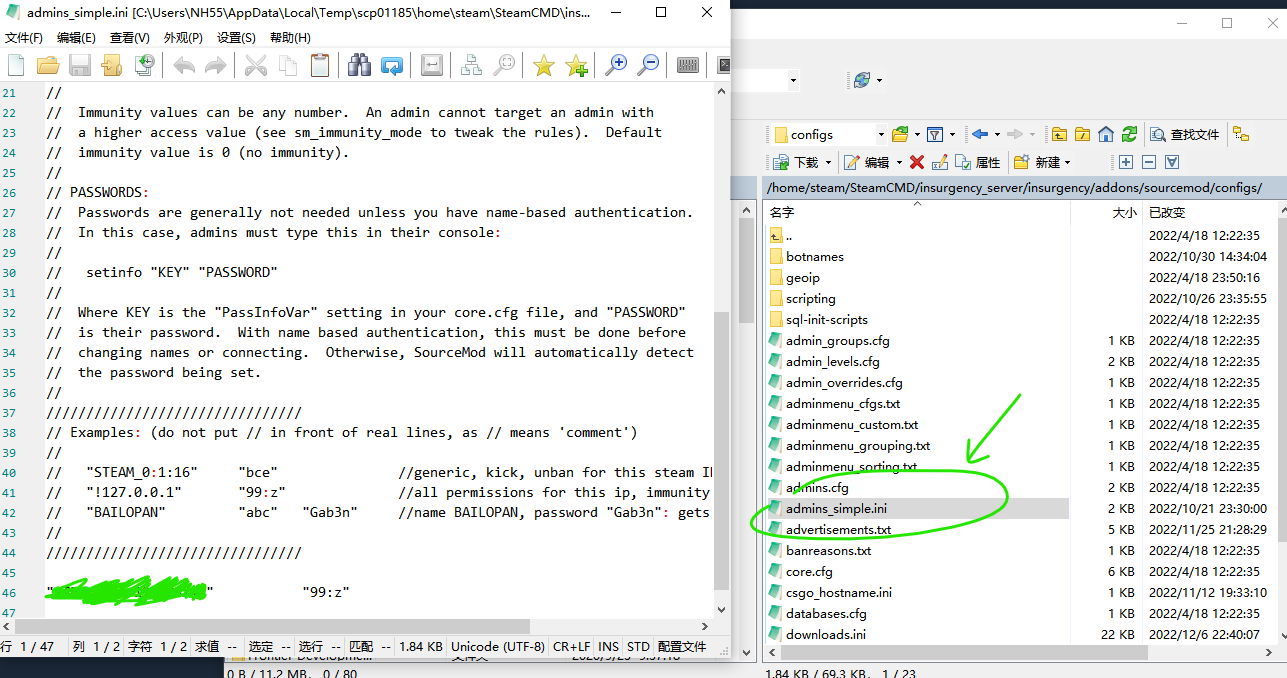
Task: Open the 编辑(E) menu in Notepad2
Action: click(76, 38)
